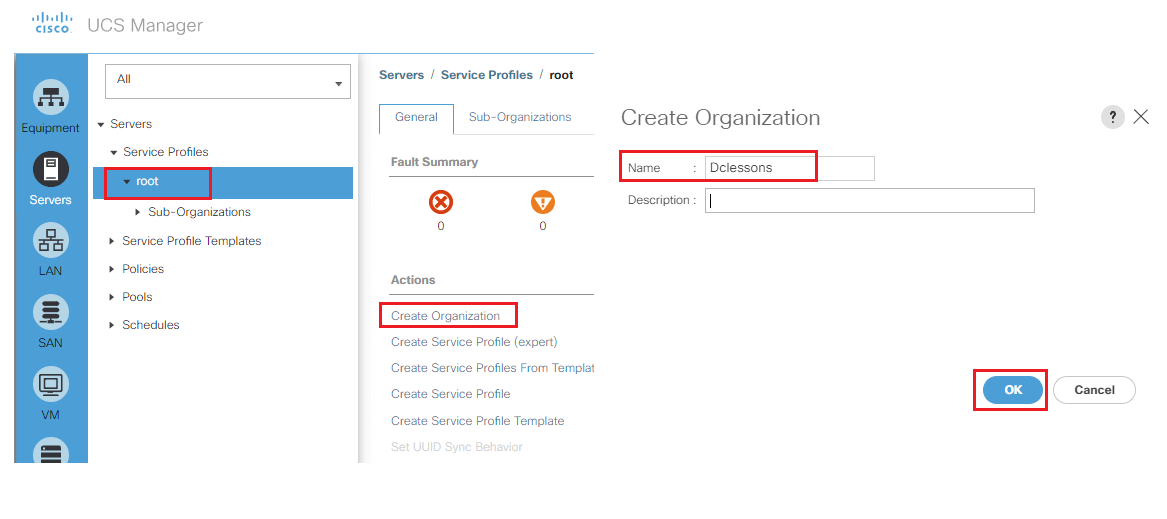
Task: Click the Cancel button in dialog
Action: pos(1094,390)
